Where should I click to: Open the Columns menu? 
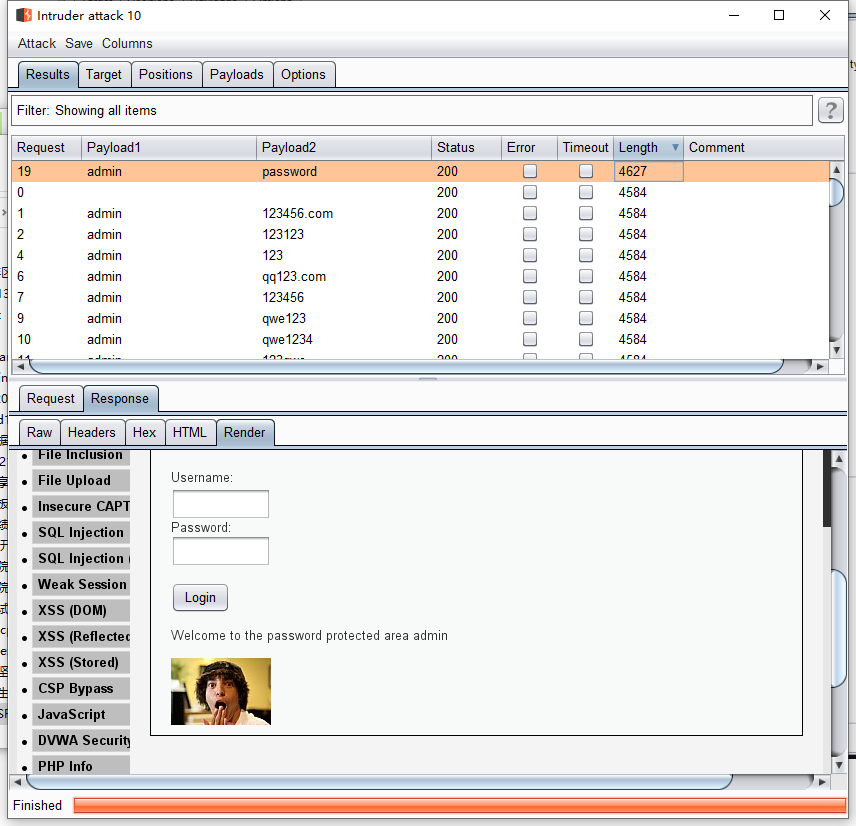coord(127,43)
